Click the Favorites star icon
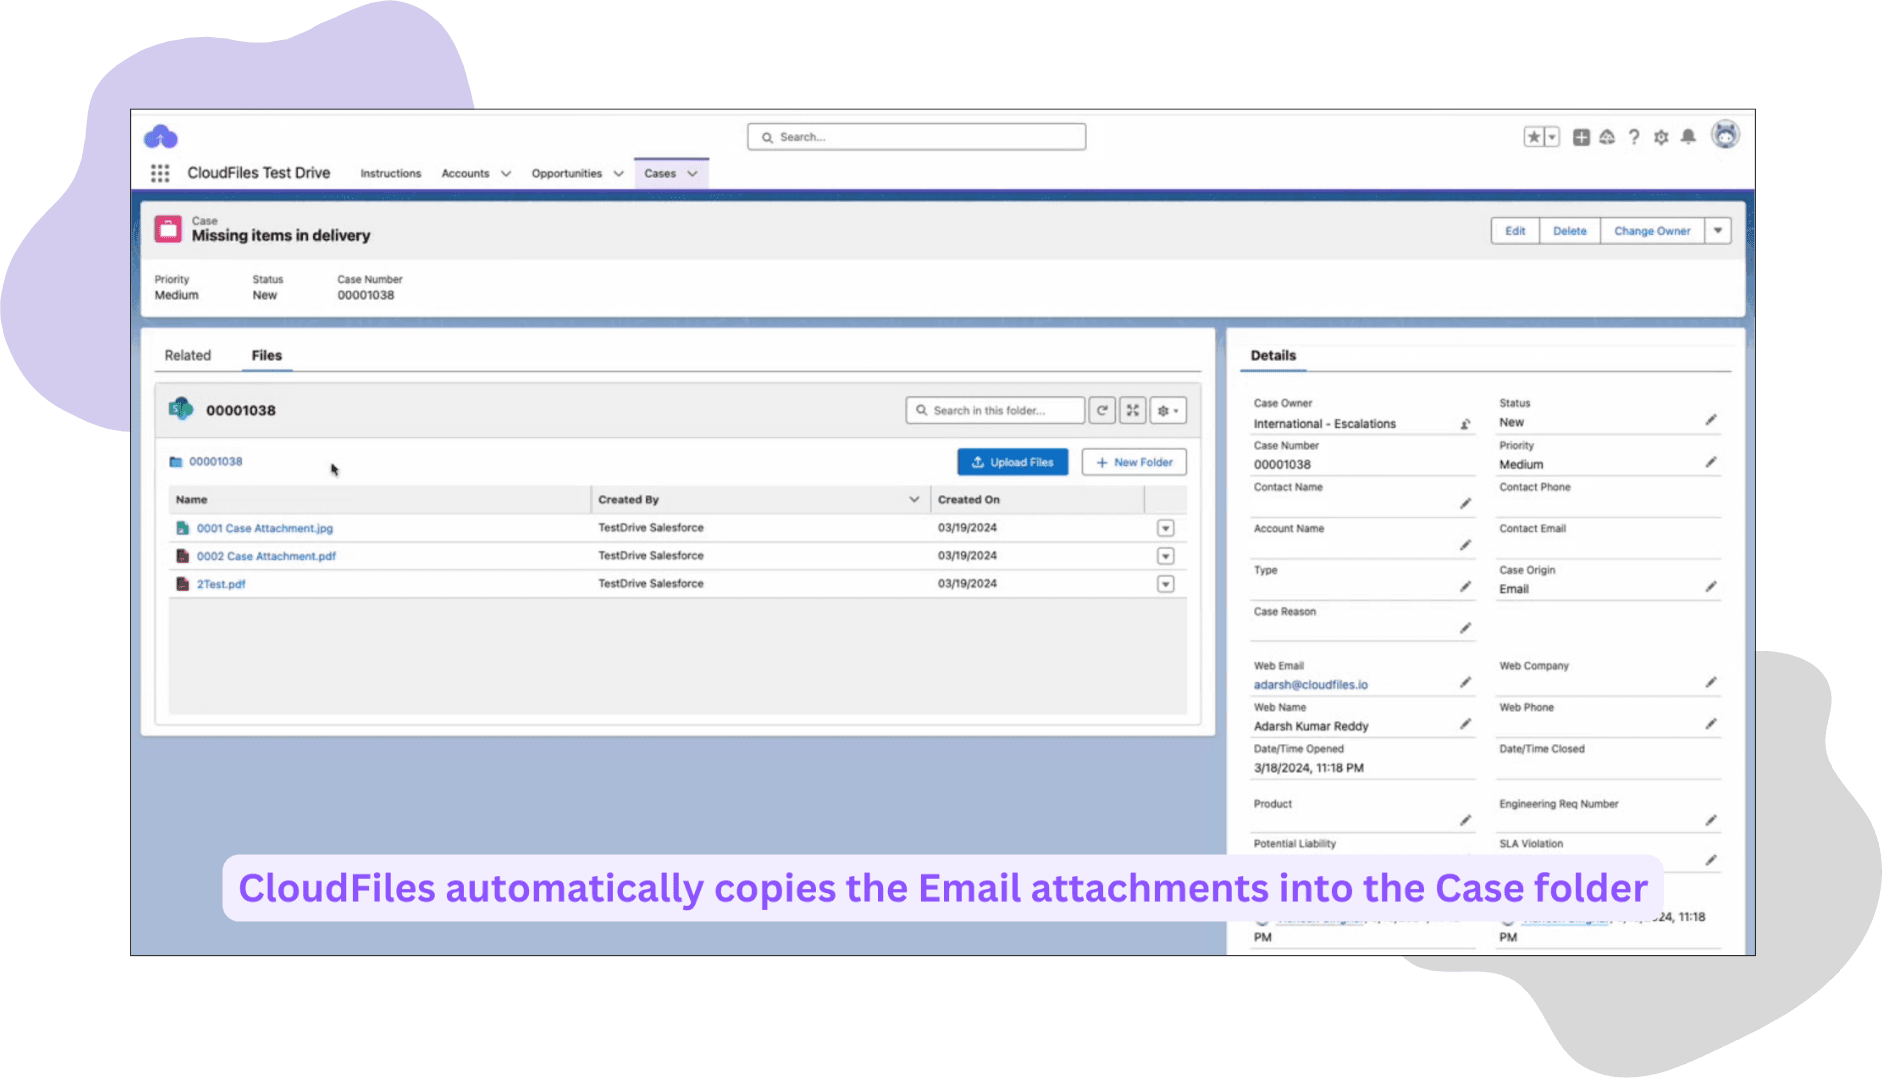Viewport: 1886px width, 1080px height. pyautogui.click(x=1534, y=137)
